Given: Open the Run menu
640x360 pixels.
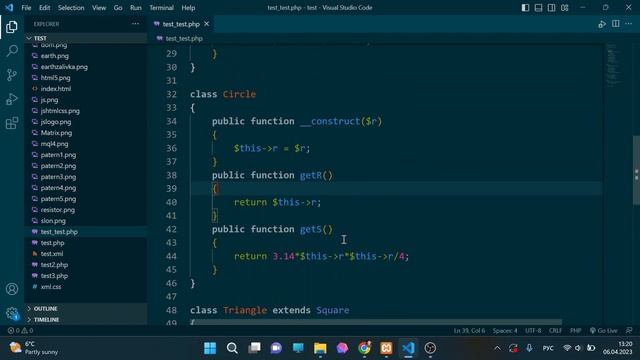Looking at the screenshot, I should [136, 8].
